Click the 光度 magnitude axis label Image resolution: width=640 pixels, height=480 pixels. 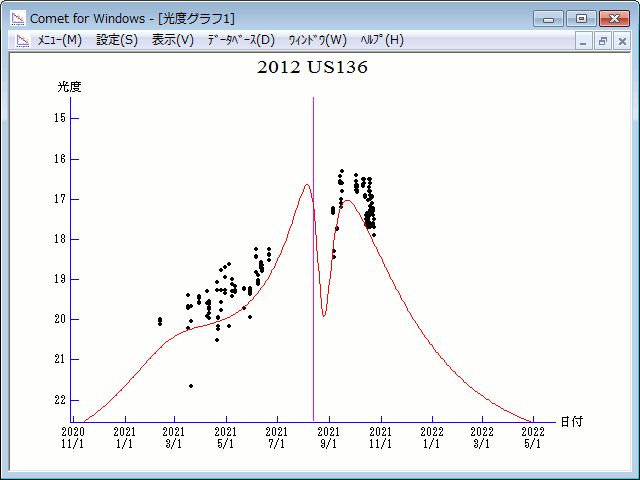point(69,87)
